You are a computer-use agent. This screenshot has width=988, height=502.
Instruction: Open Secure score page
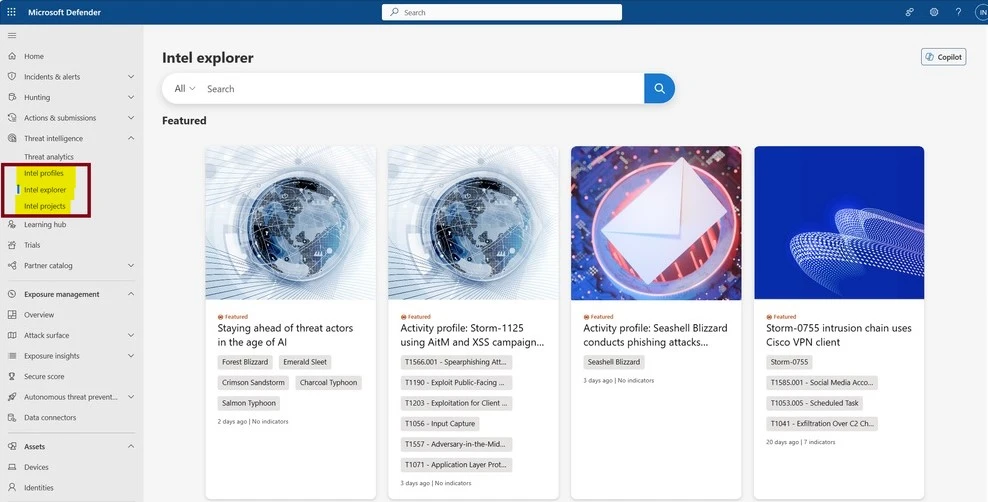44,376
